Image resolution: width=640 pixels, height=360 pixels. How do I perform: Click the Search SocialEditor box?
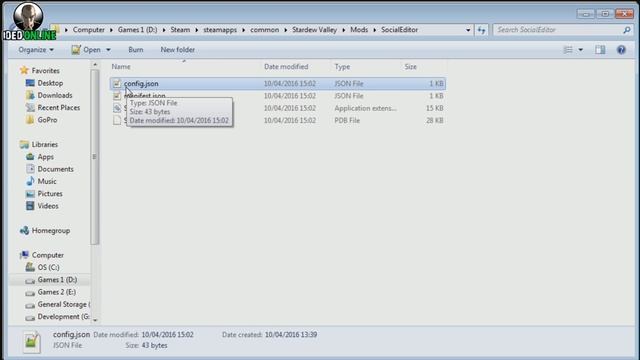click(x=562, y=30)
